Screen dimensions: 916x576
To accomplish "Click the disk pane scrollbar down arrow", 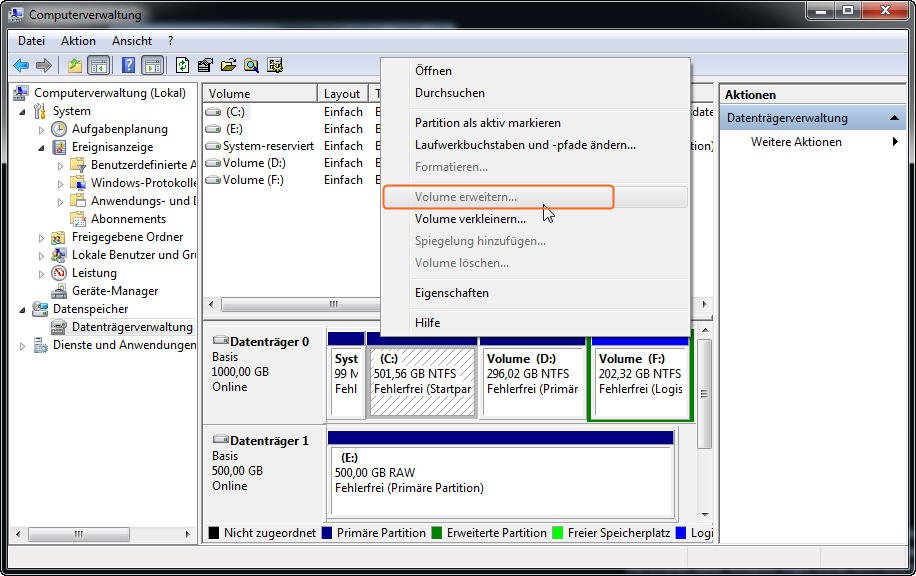I will click(x=705, y=515).
